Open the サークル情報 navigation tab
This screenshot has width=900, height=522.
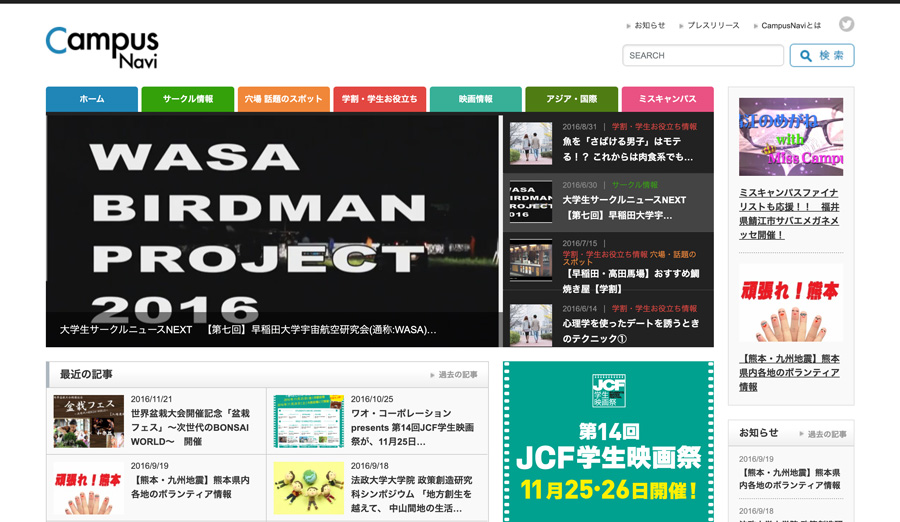[x=188, y=99]
